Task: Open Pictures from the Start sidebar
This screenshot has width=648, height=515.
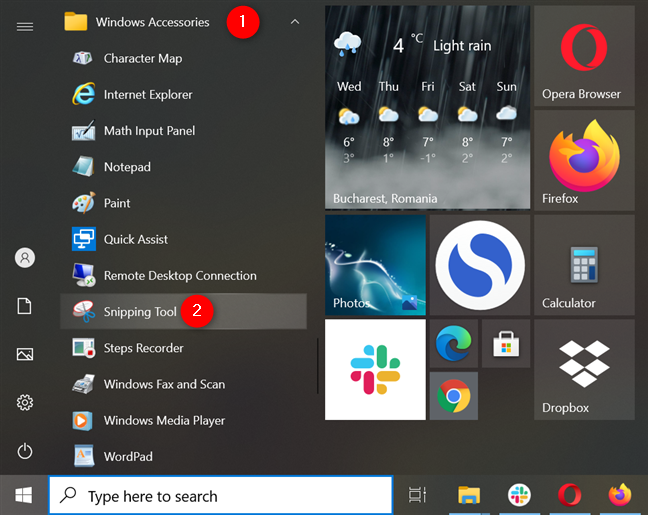Action: (25, 354)
